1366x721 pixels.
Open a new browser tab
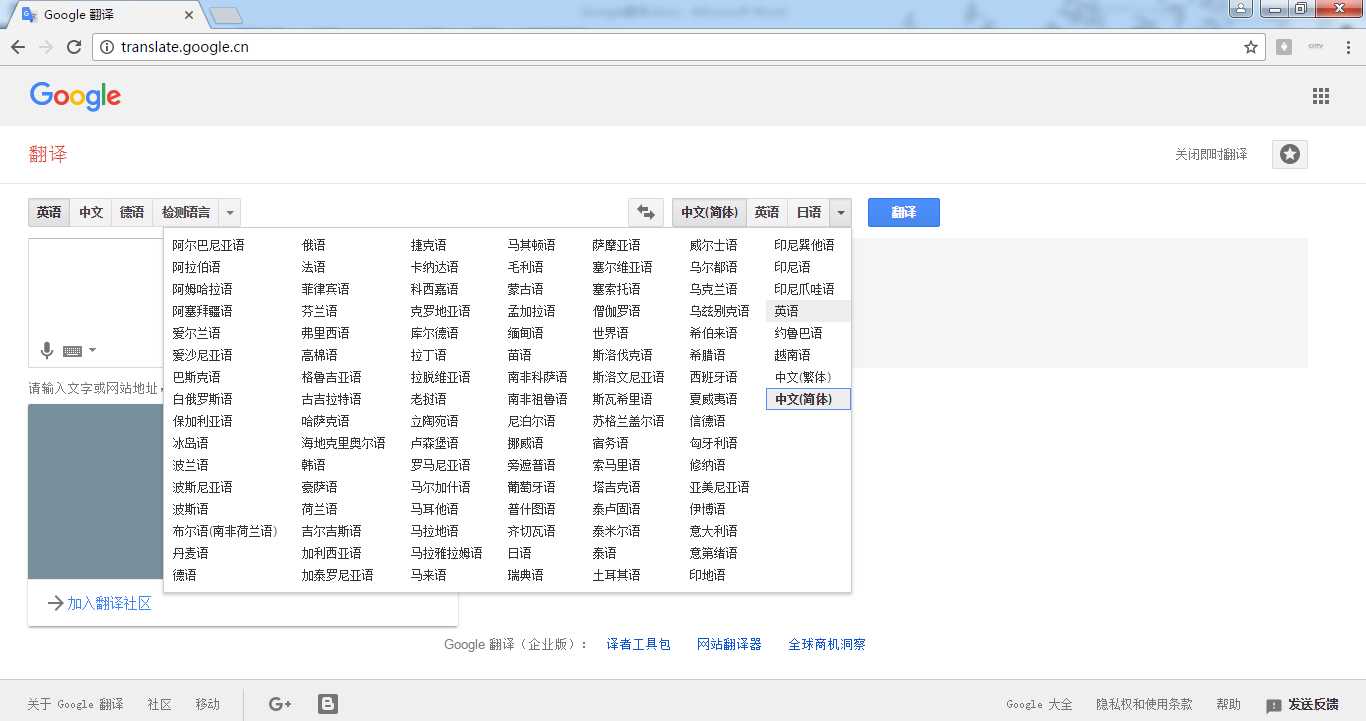[226, 15]
